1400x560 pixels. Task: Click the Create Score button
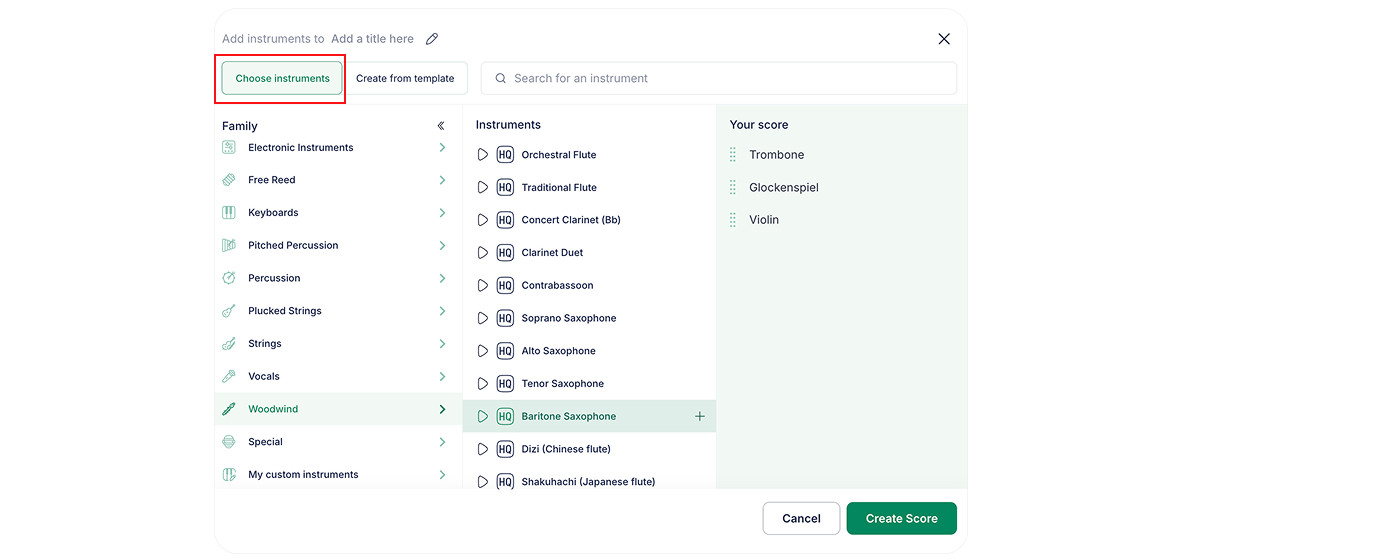coord(901,518)
